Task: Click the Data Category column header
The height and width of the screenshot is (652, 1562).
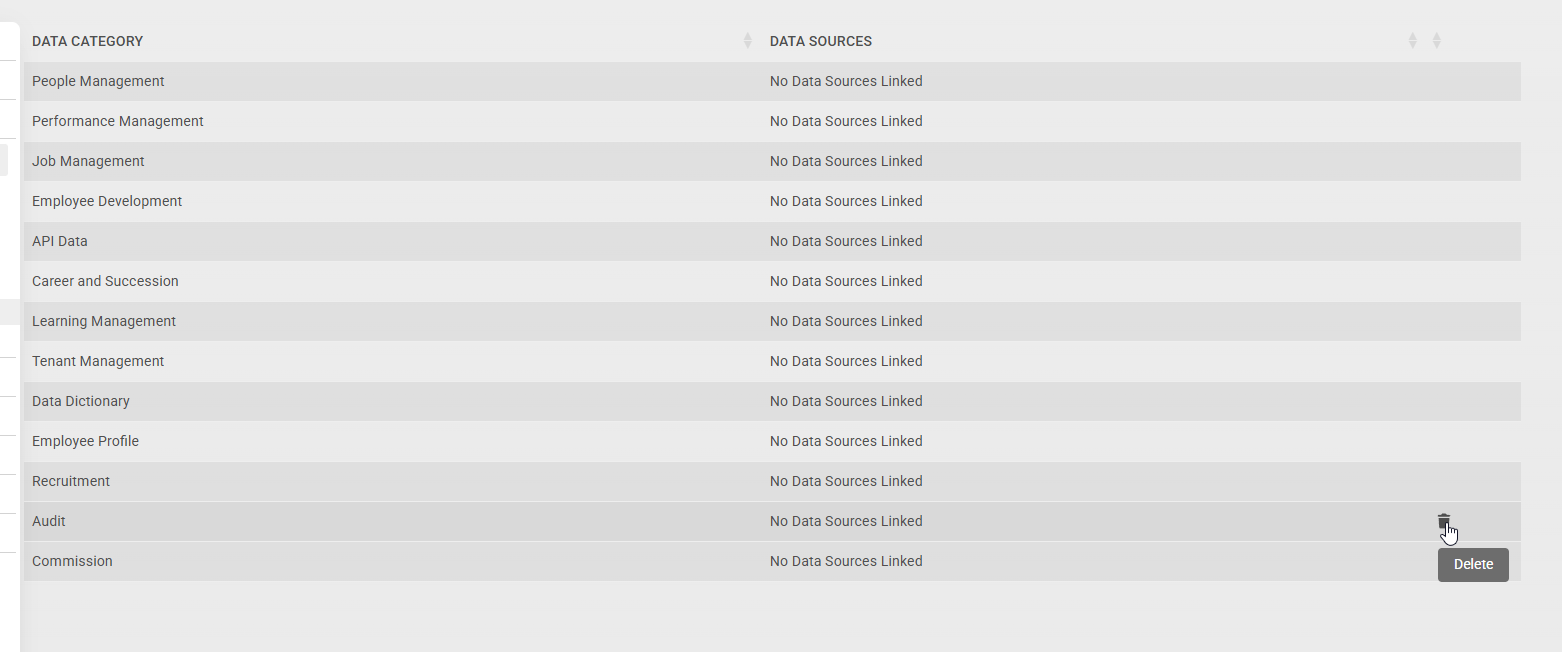Action: pyautogui.click(x=88, y=40)
